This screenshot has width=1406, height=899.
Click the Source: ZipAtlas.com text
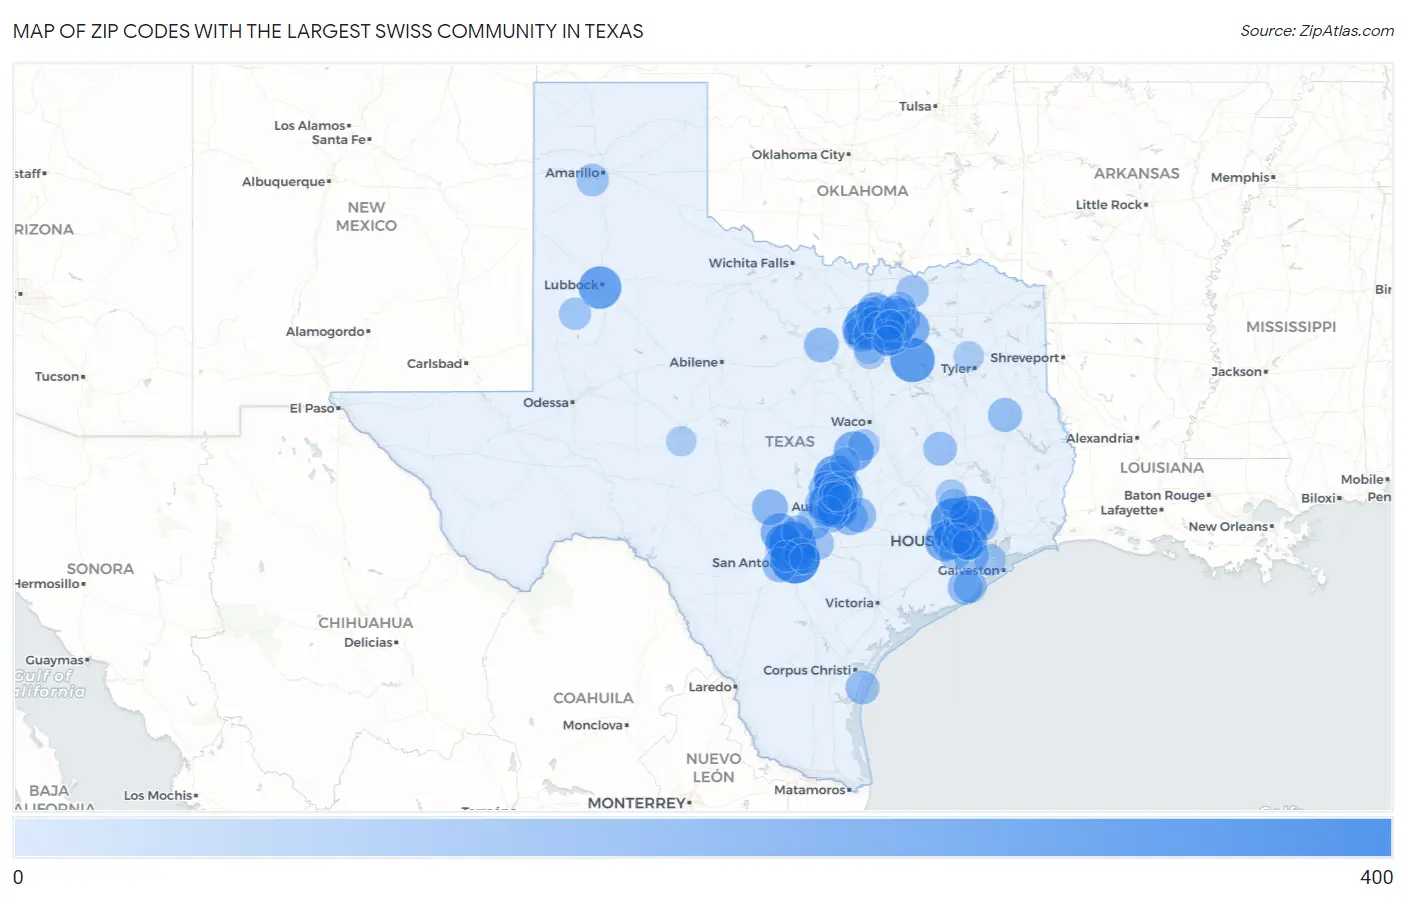click(x=1317, y=31)
